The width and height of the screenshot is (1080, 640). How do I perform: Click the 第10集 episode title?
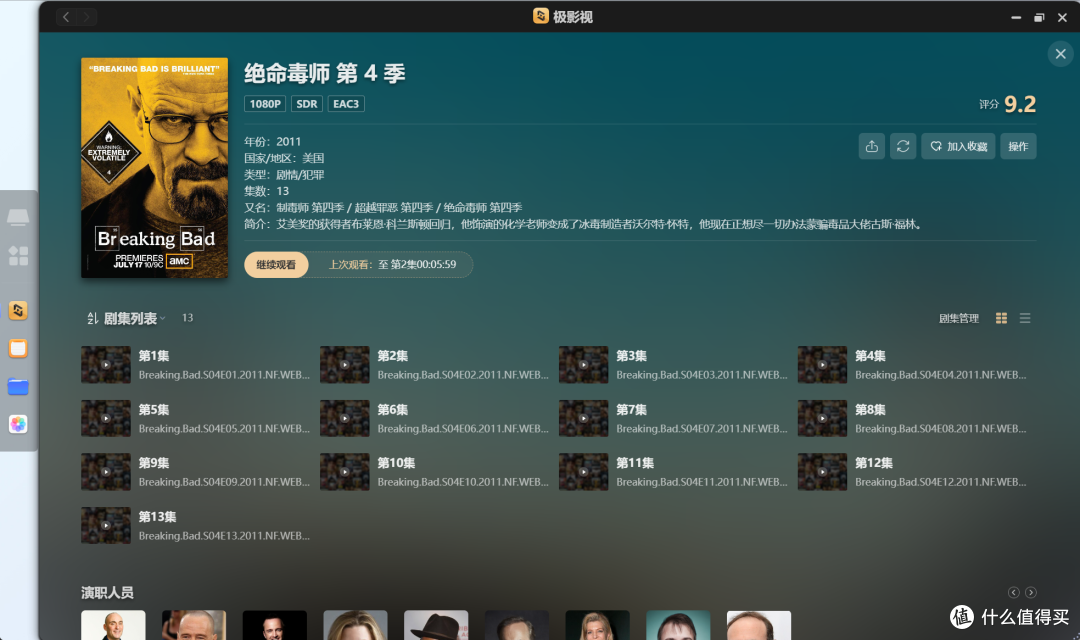coord(396,463)
